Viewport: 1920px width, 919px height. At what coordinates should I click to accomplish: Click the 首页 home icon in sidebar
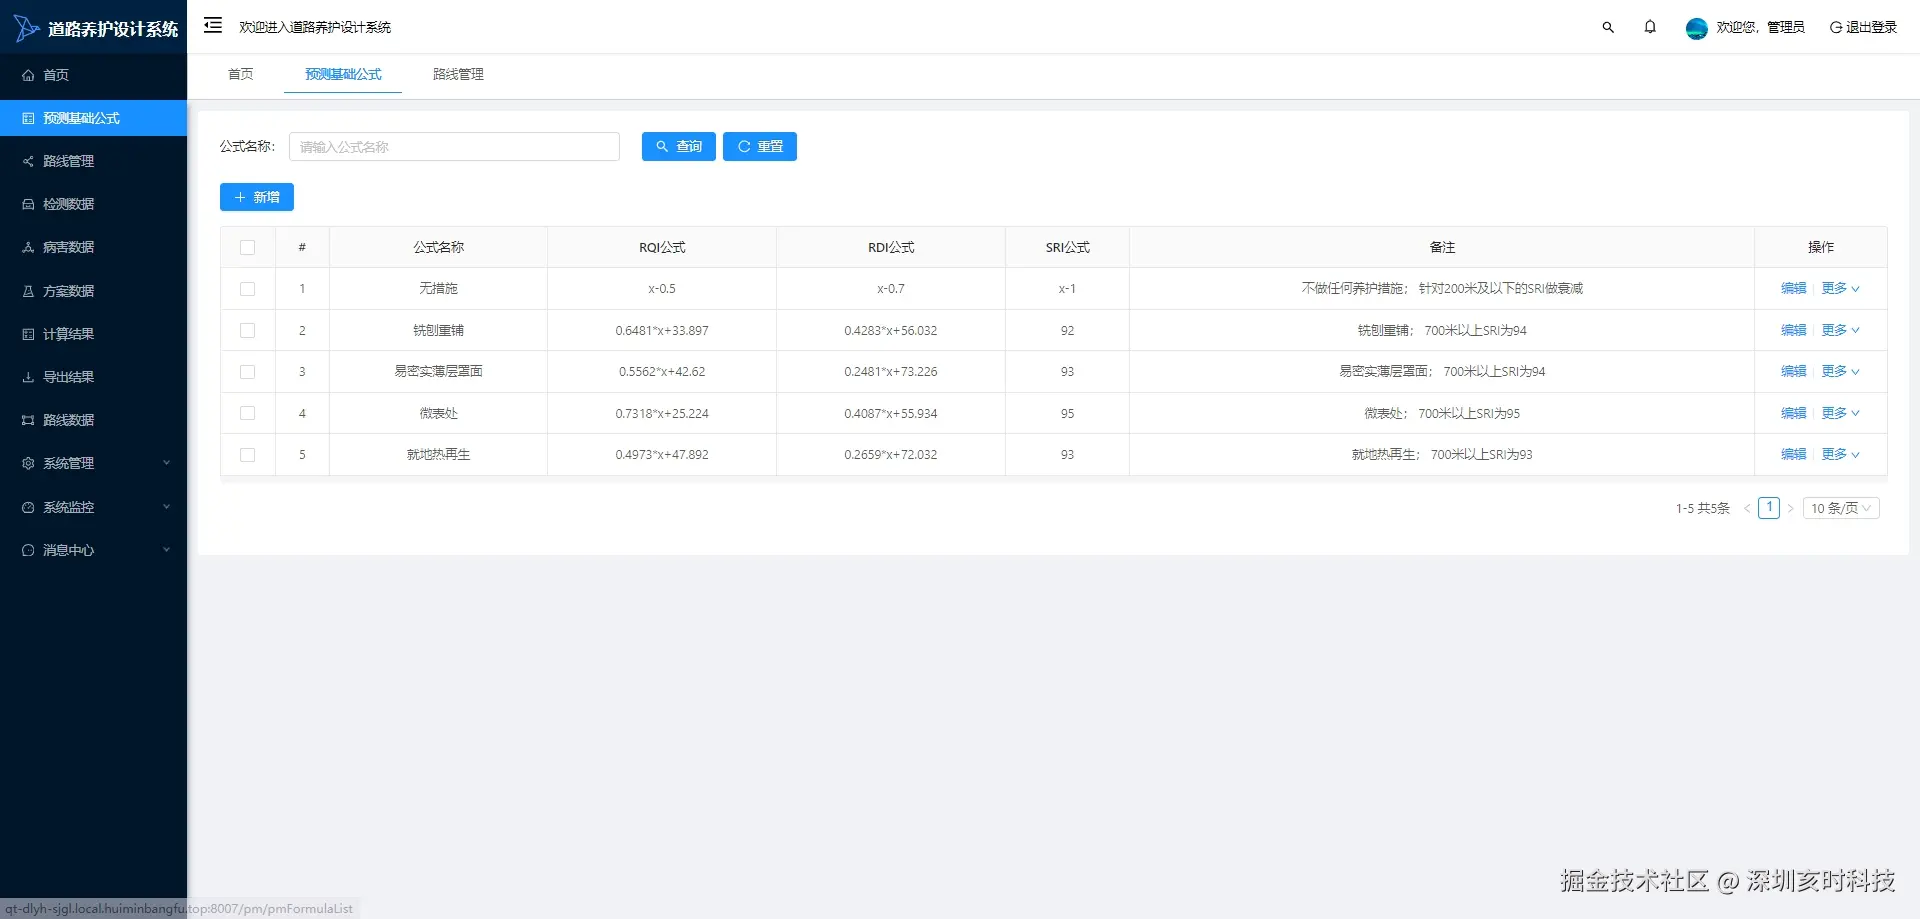pos(28,75)
